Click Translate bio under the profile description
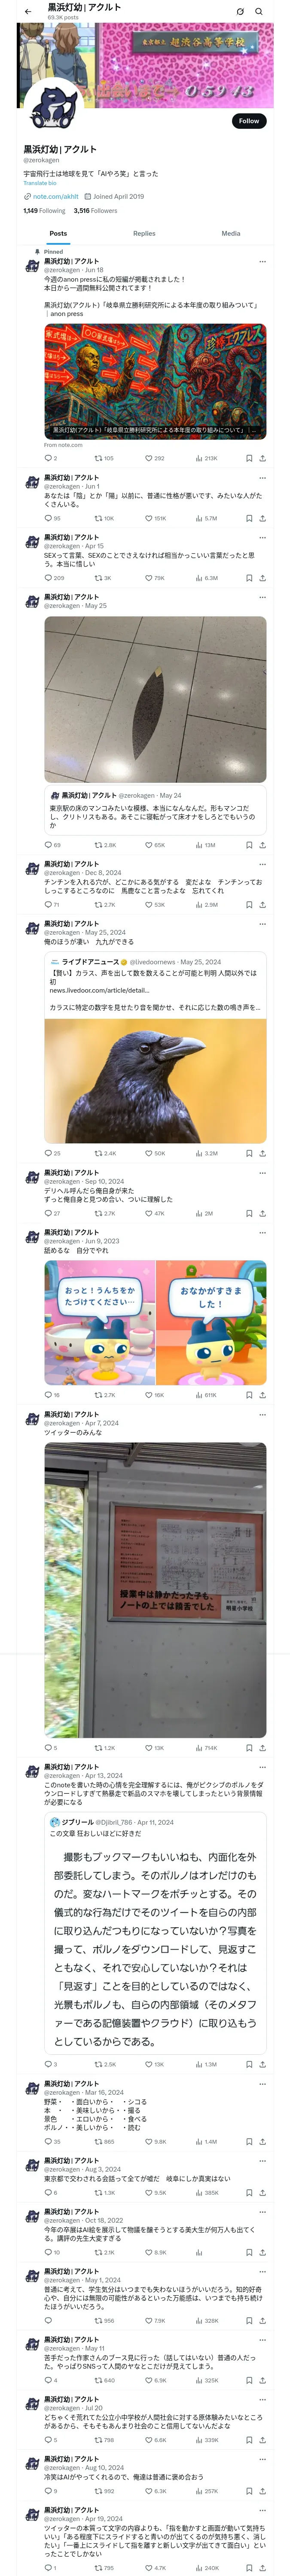290x2576 pixels. click(40, 183)
